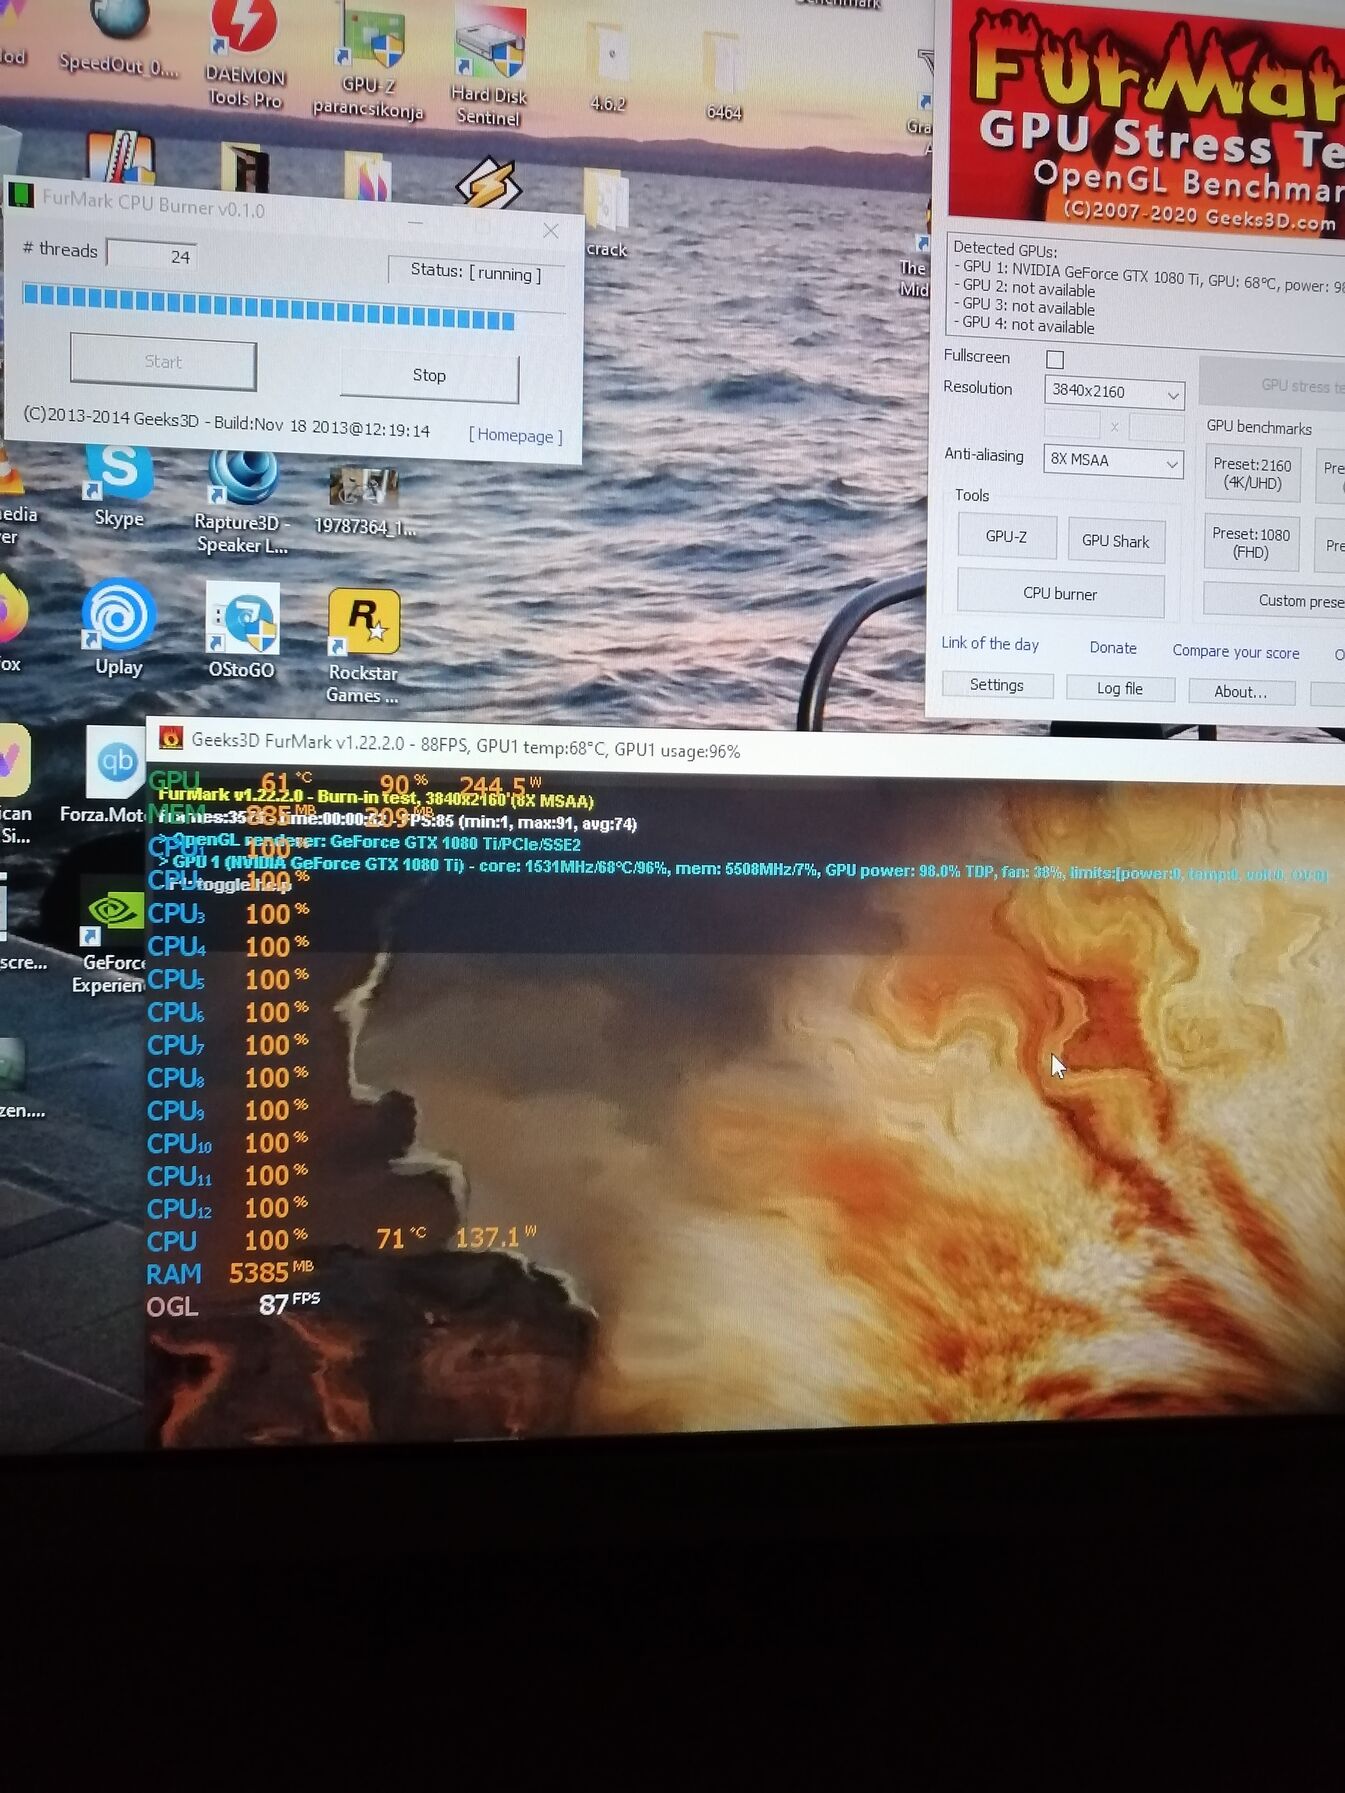Click CPU Burner window title icon

click(21, 194)
